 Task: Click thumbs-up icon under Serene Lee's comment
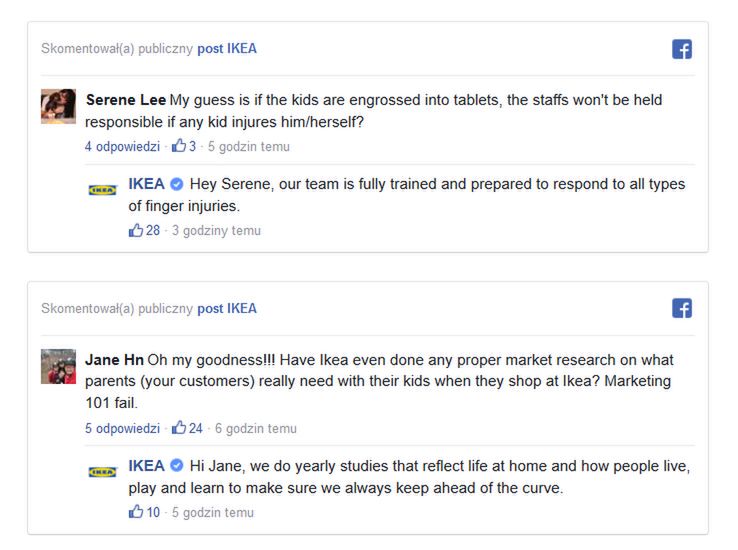180,146
